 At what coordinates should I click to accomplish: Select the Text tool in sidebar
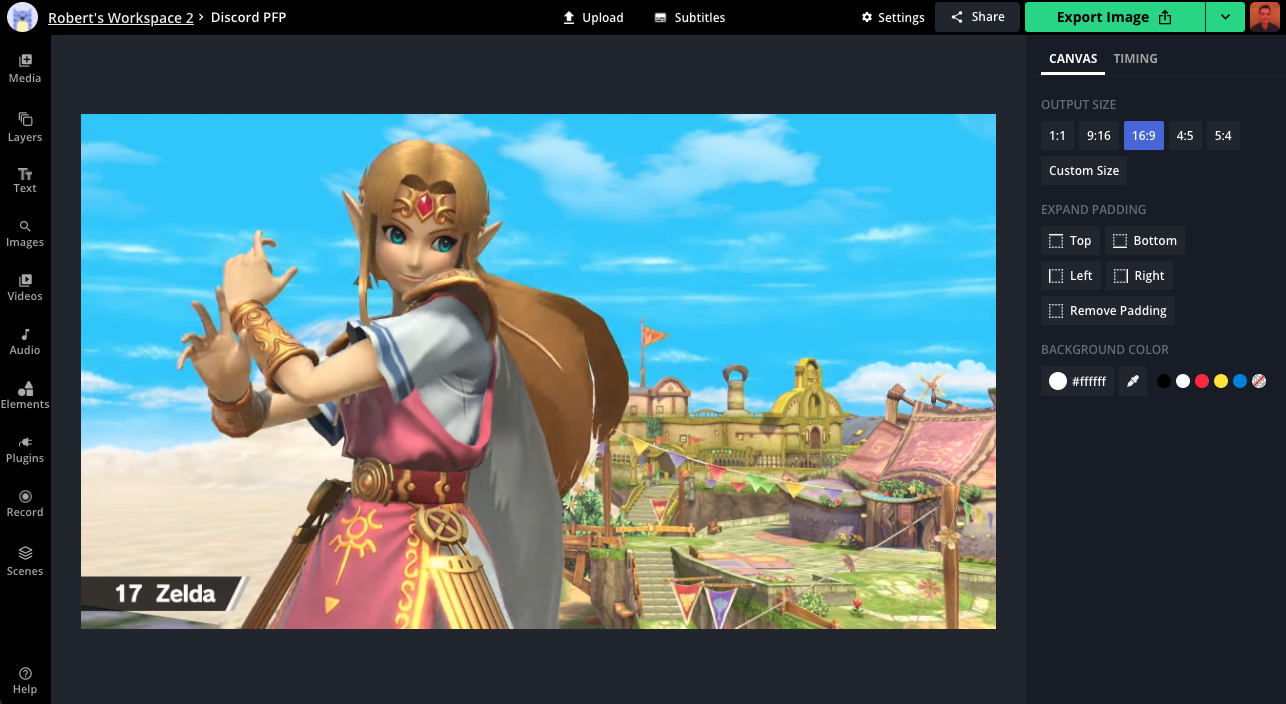25,180
